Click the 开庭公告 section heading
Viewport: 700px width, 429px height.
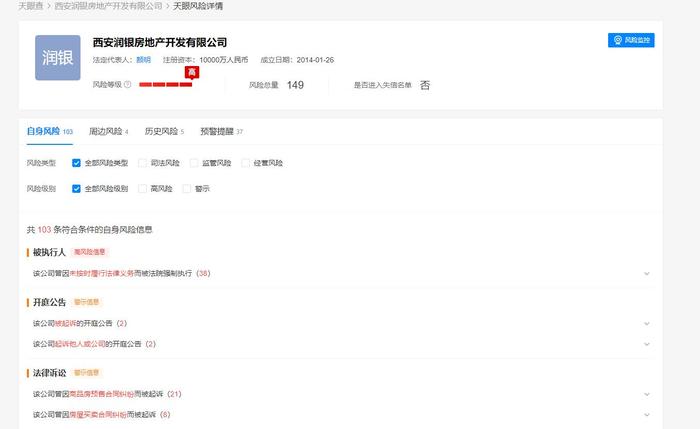[x=49, y=302]
